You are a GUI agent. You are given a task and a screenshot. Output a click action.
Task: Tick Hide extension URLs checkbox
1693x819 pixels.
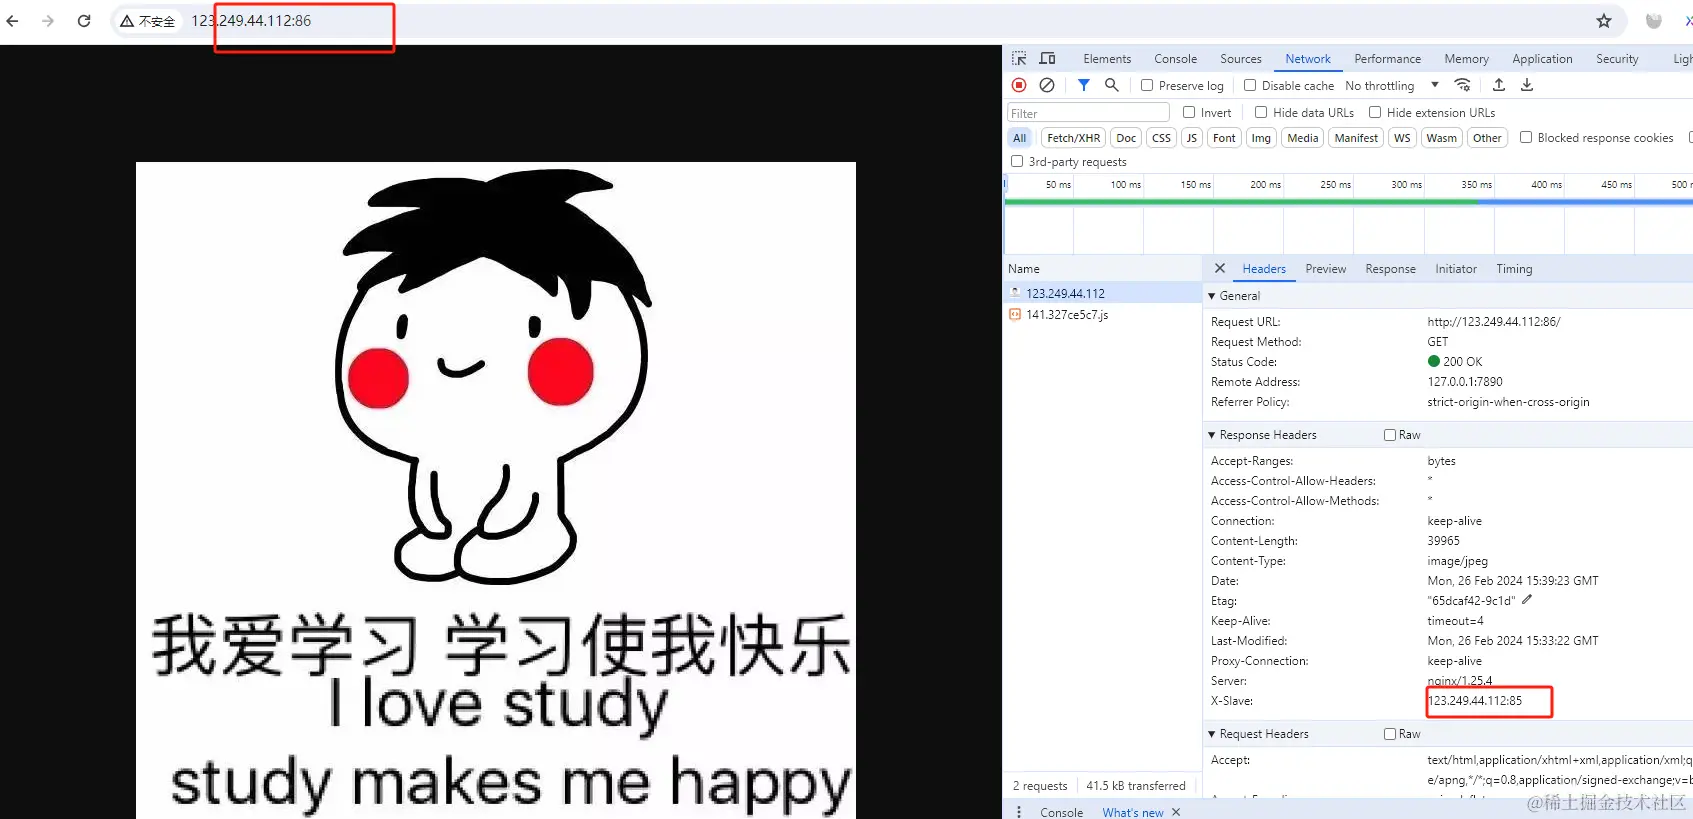pyautogui.click(x=1375, y=112)
